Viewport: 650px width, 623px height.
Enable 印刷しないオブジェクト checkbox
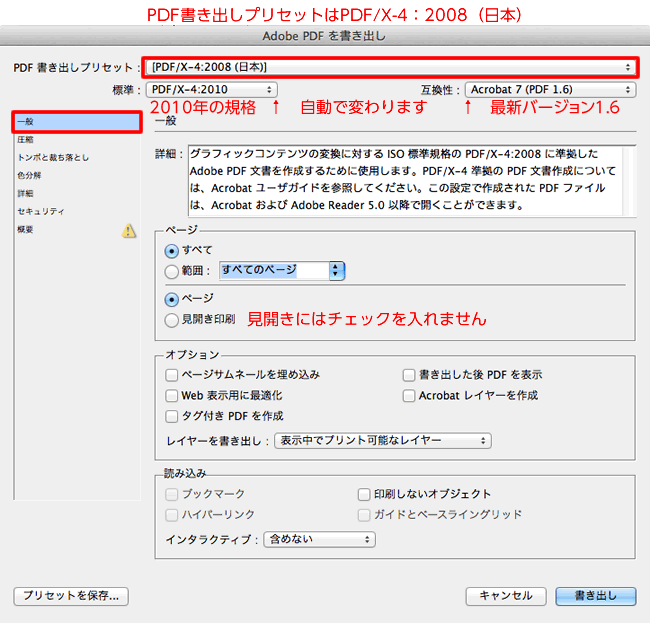coord(364,494)
